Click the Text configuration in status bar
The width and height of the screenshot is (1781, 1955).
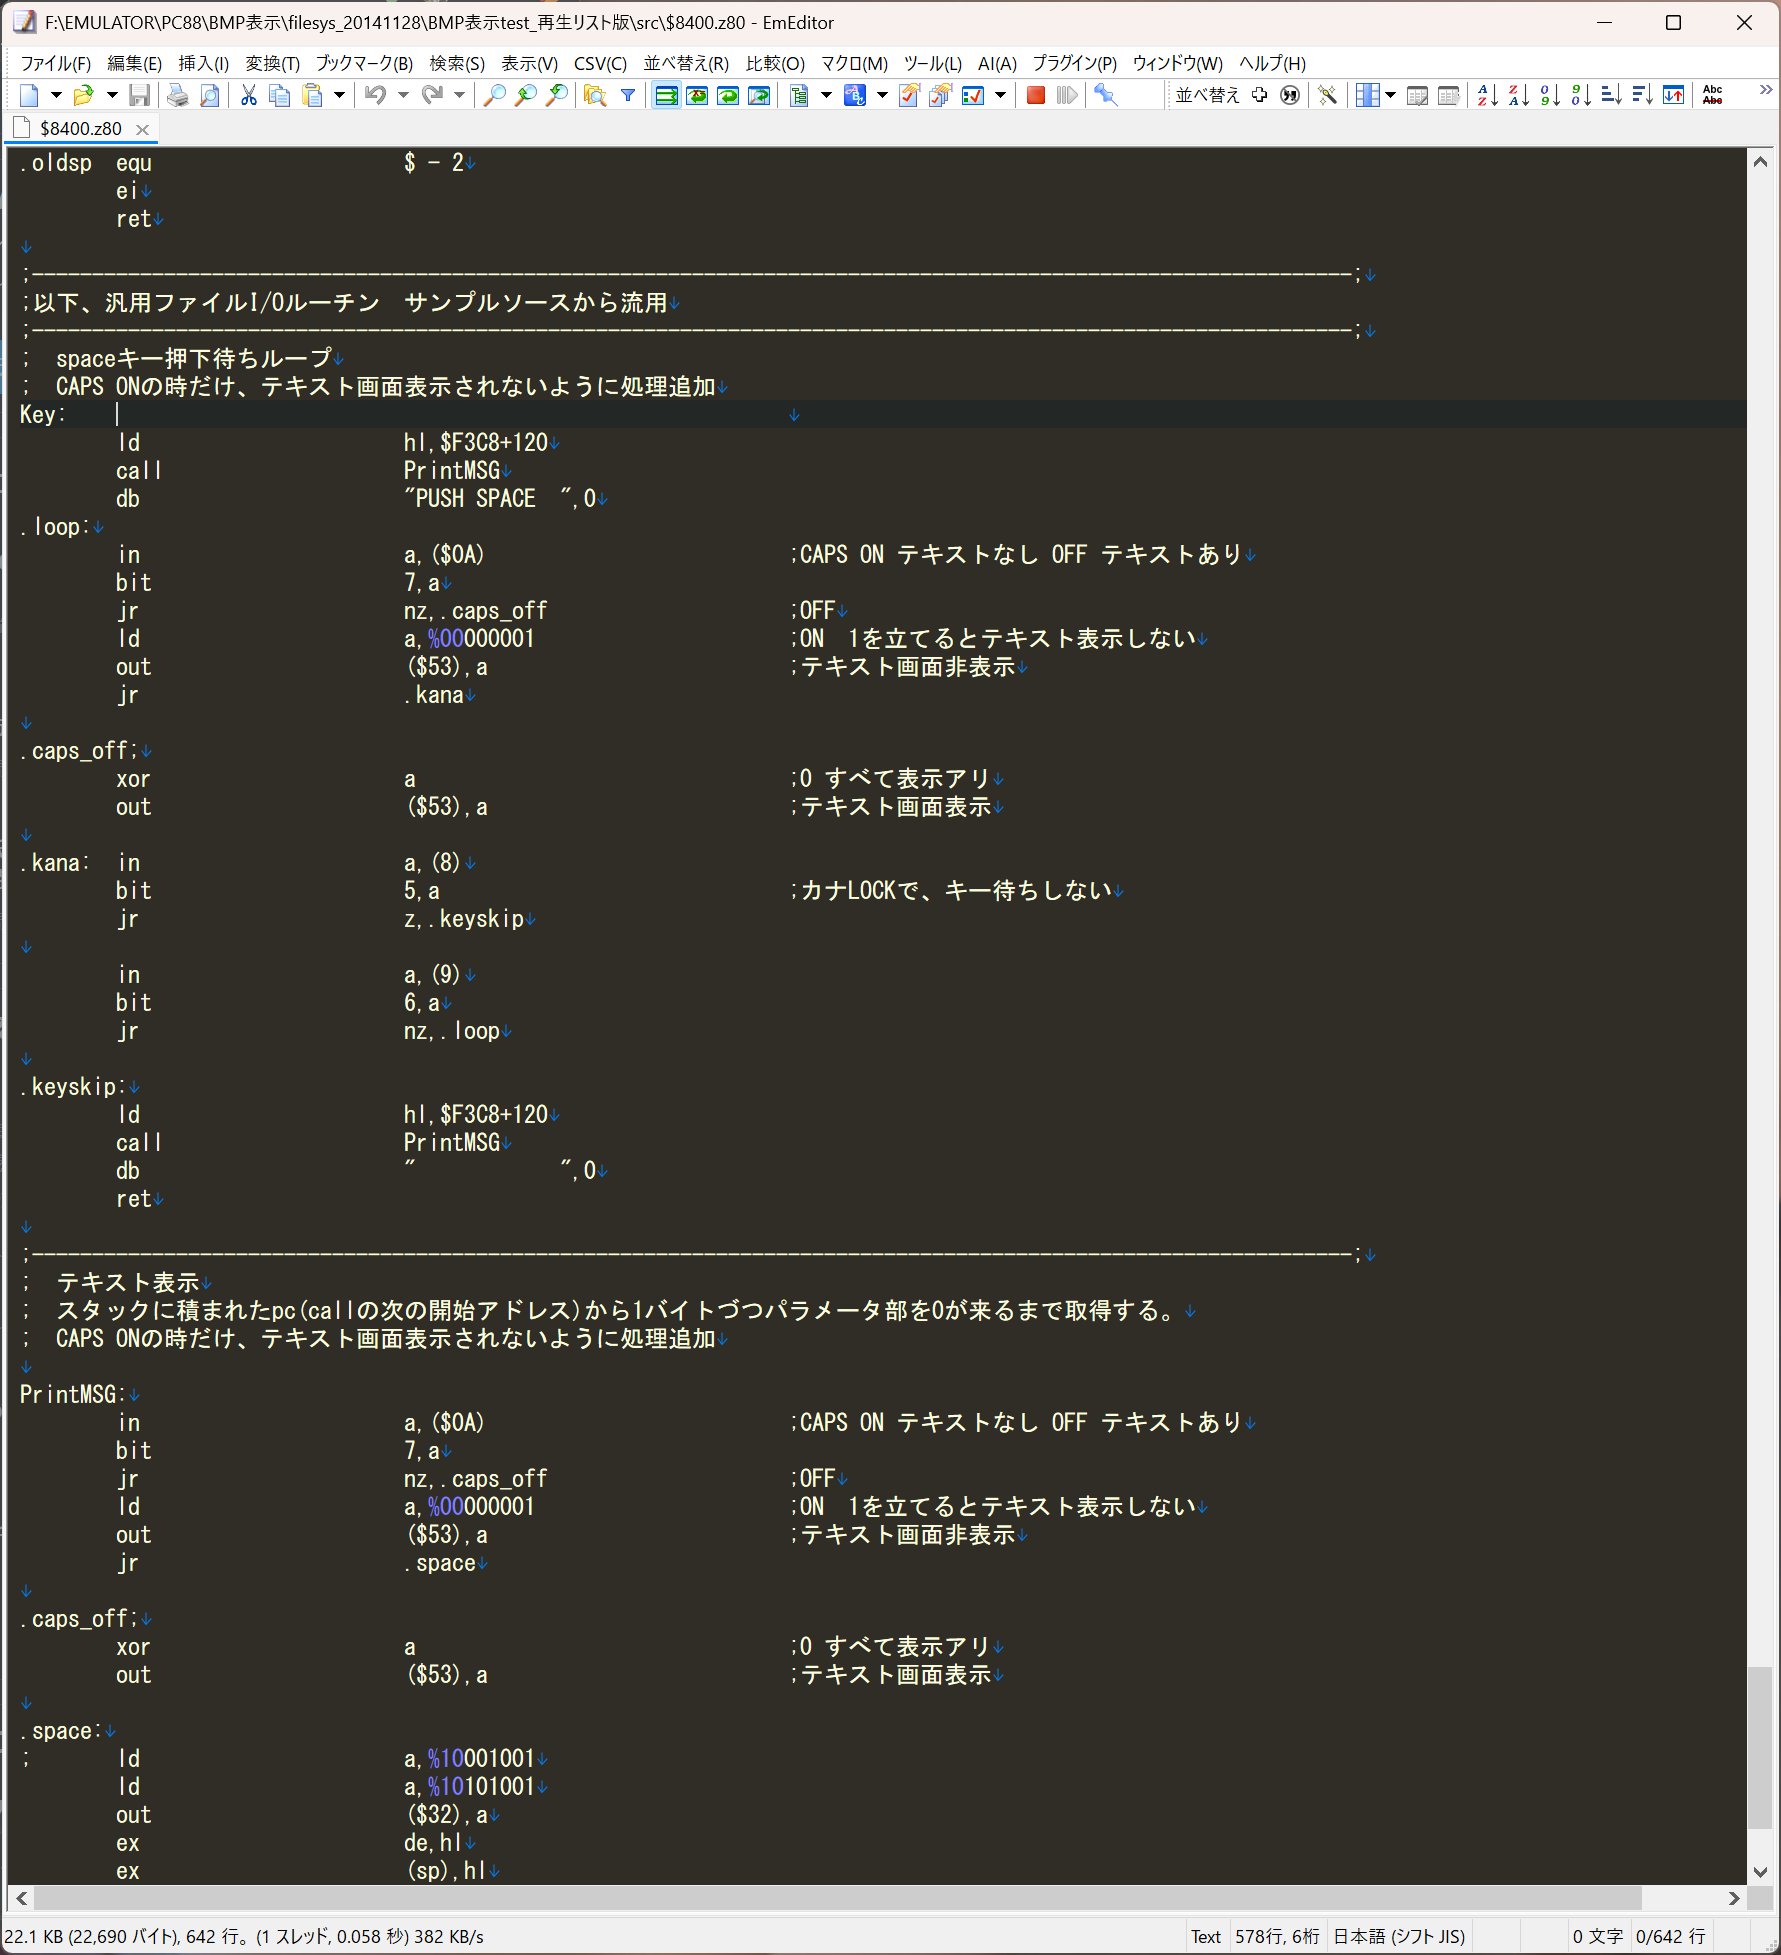pos(1206,1937)
